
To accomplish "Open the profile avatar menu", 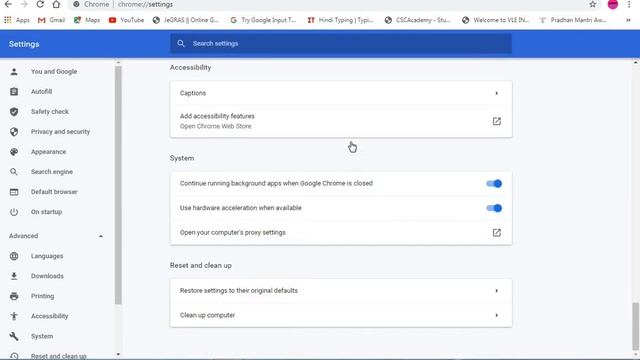I will tap(613, 4).
